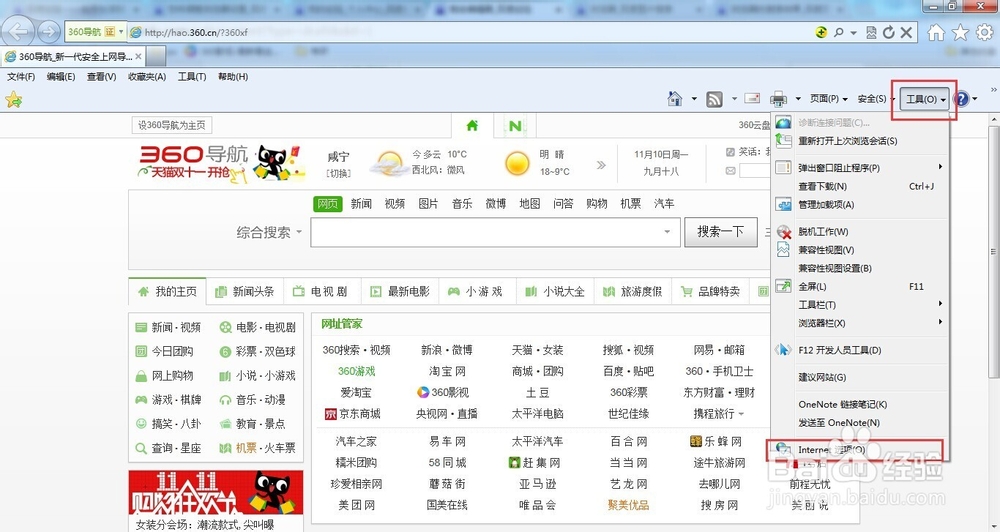Select 管理加载项(A) menu entry
The image size is (1000, 532).
(x=860, y=205)
